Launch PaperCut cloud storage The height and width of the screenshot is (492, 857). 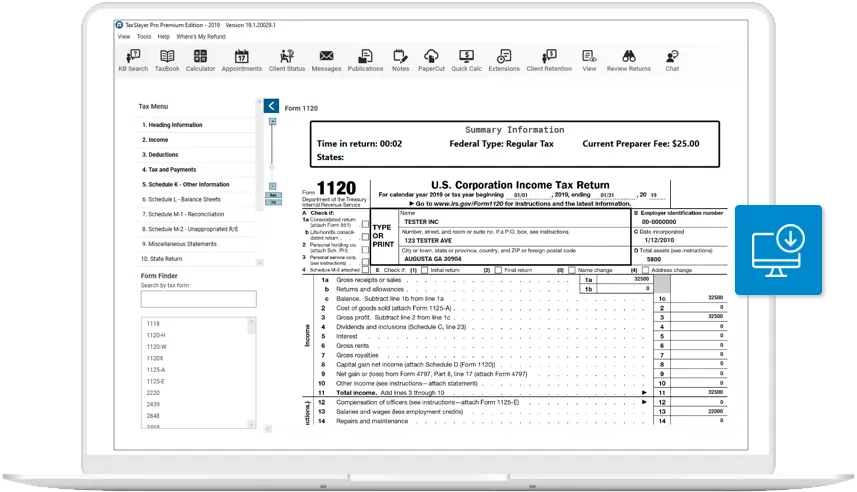click(431, 60)
